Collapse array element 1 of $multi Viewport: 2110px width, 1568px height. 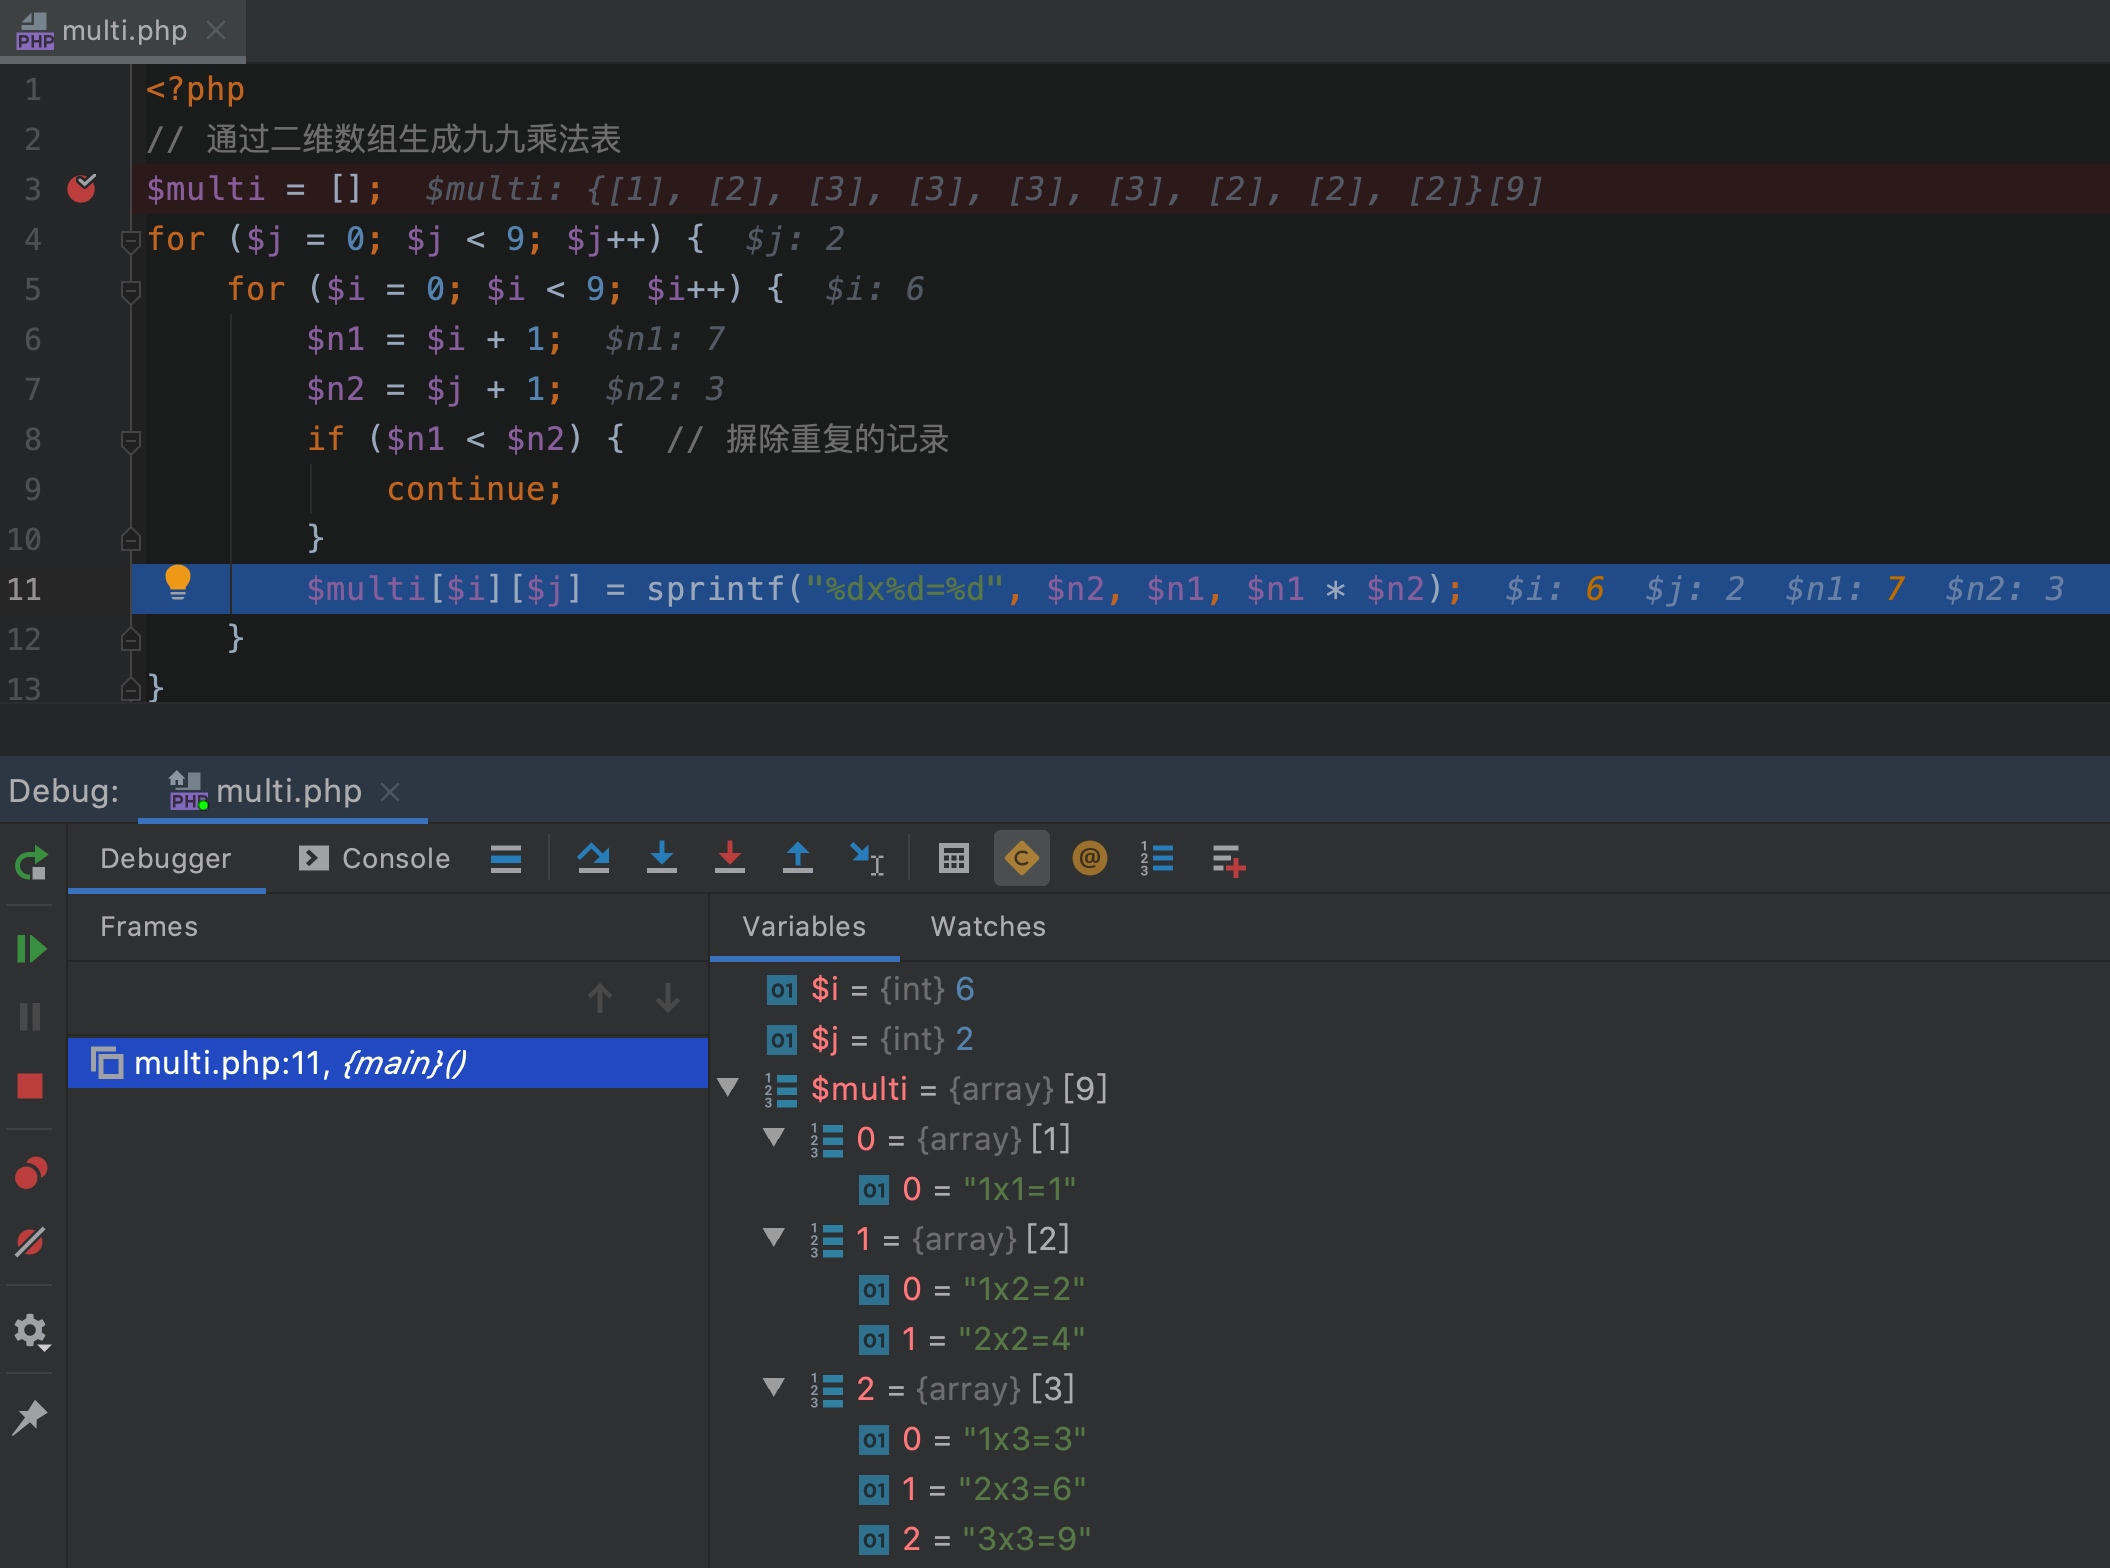[x=774, y=1238]
